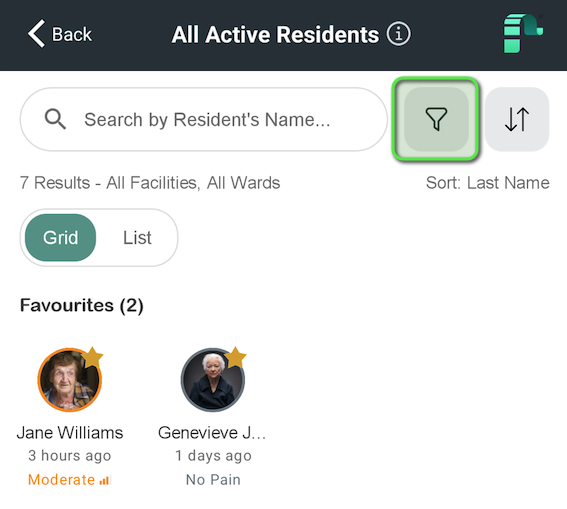Screen dimensions: 567x509
Task: Unfavourite Jane Williams via her star
Action: click(x=92, y=357)
